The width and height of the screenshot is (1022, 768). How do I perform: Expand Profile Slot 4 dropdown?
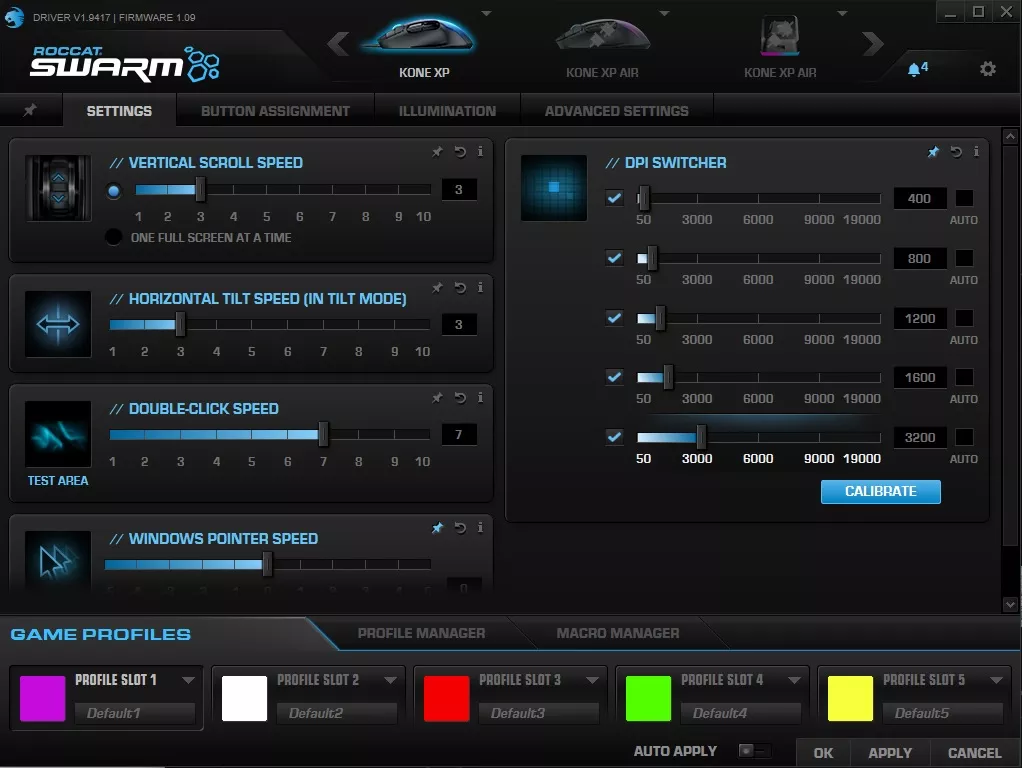coord(794,680)
